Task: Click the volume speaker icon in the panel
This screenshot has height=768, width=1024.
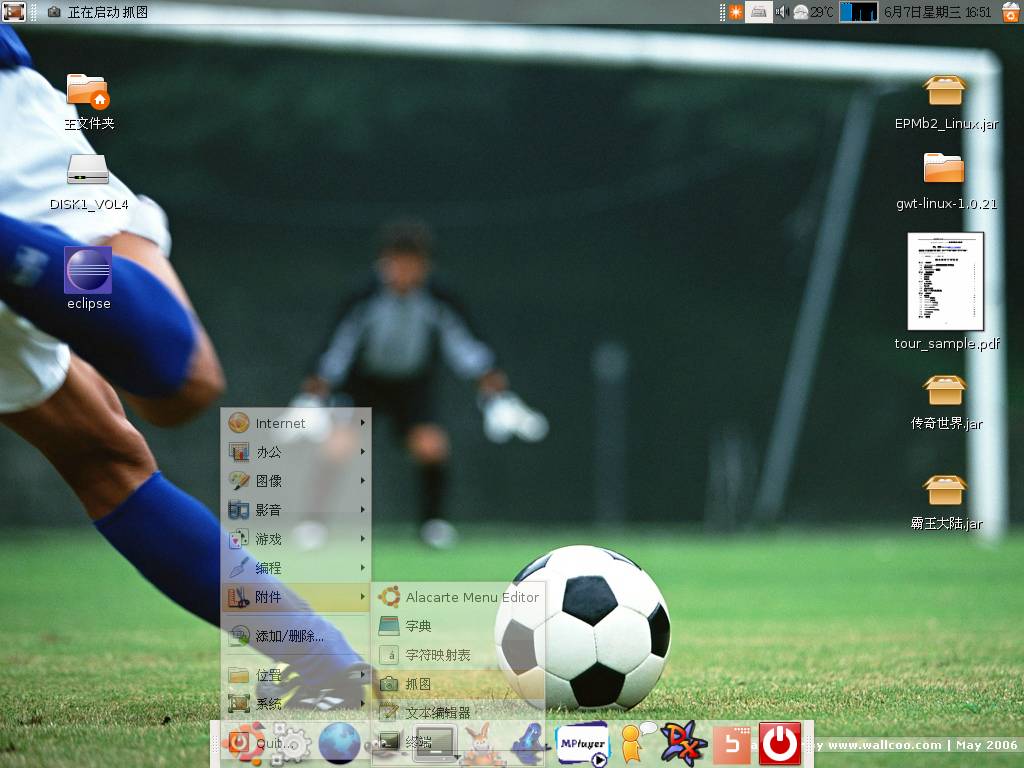Action: 782,12
